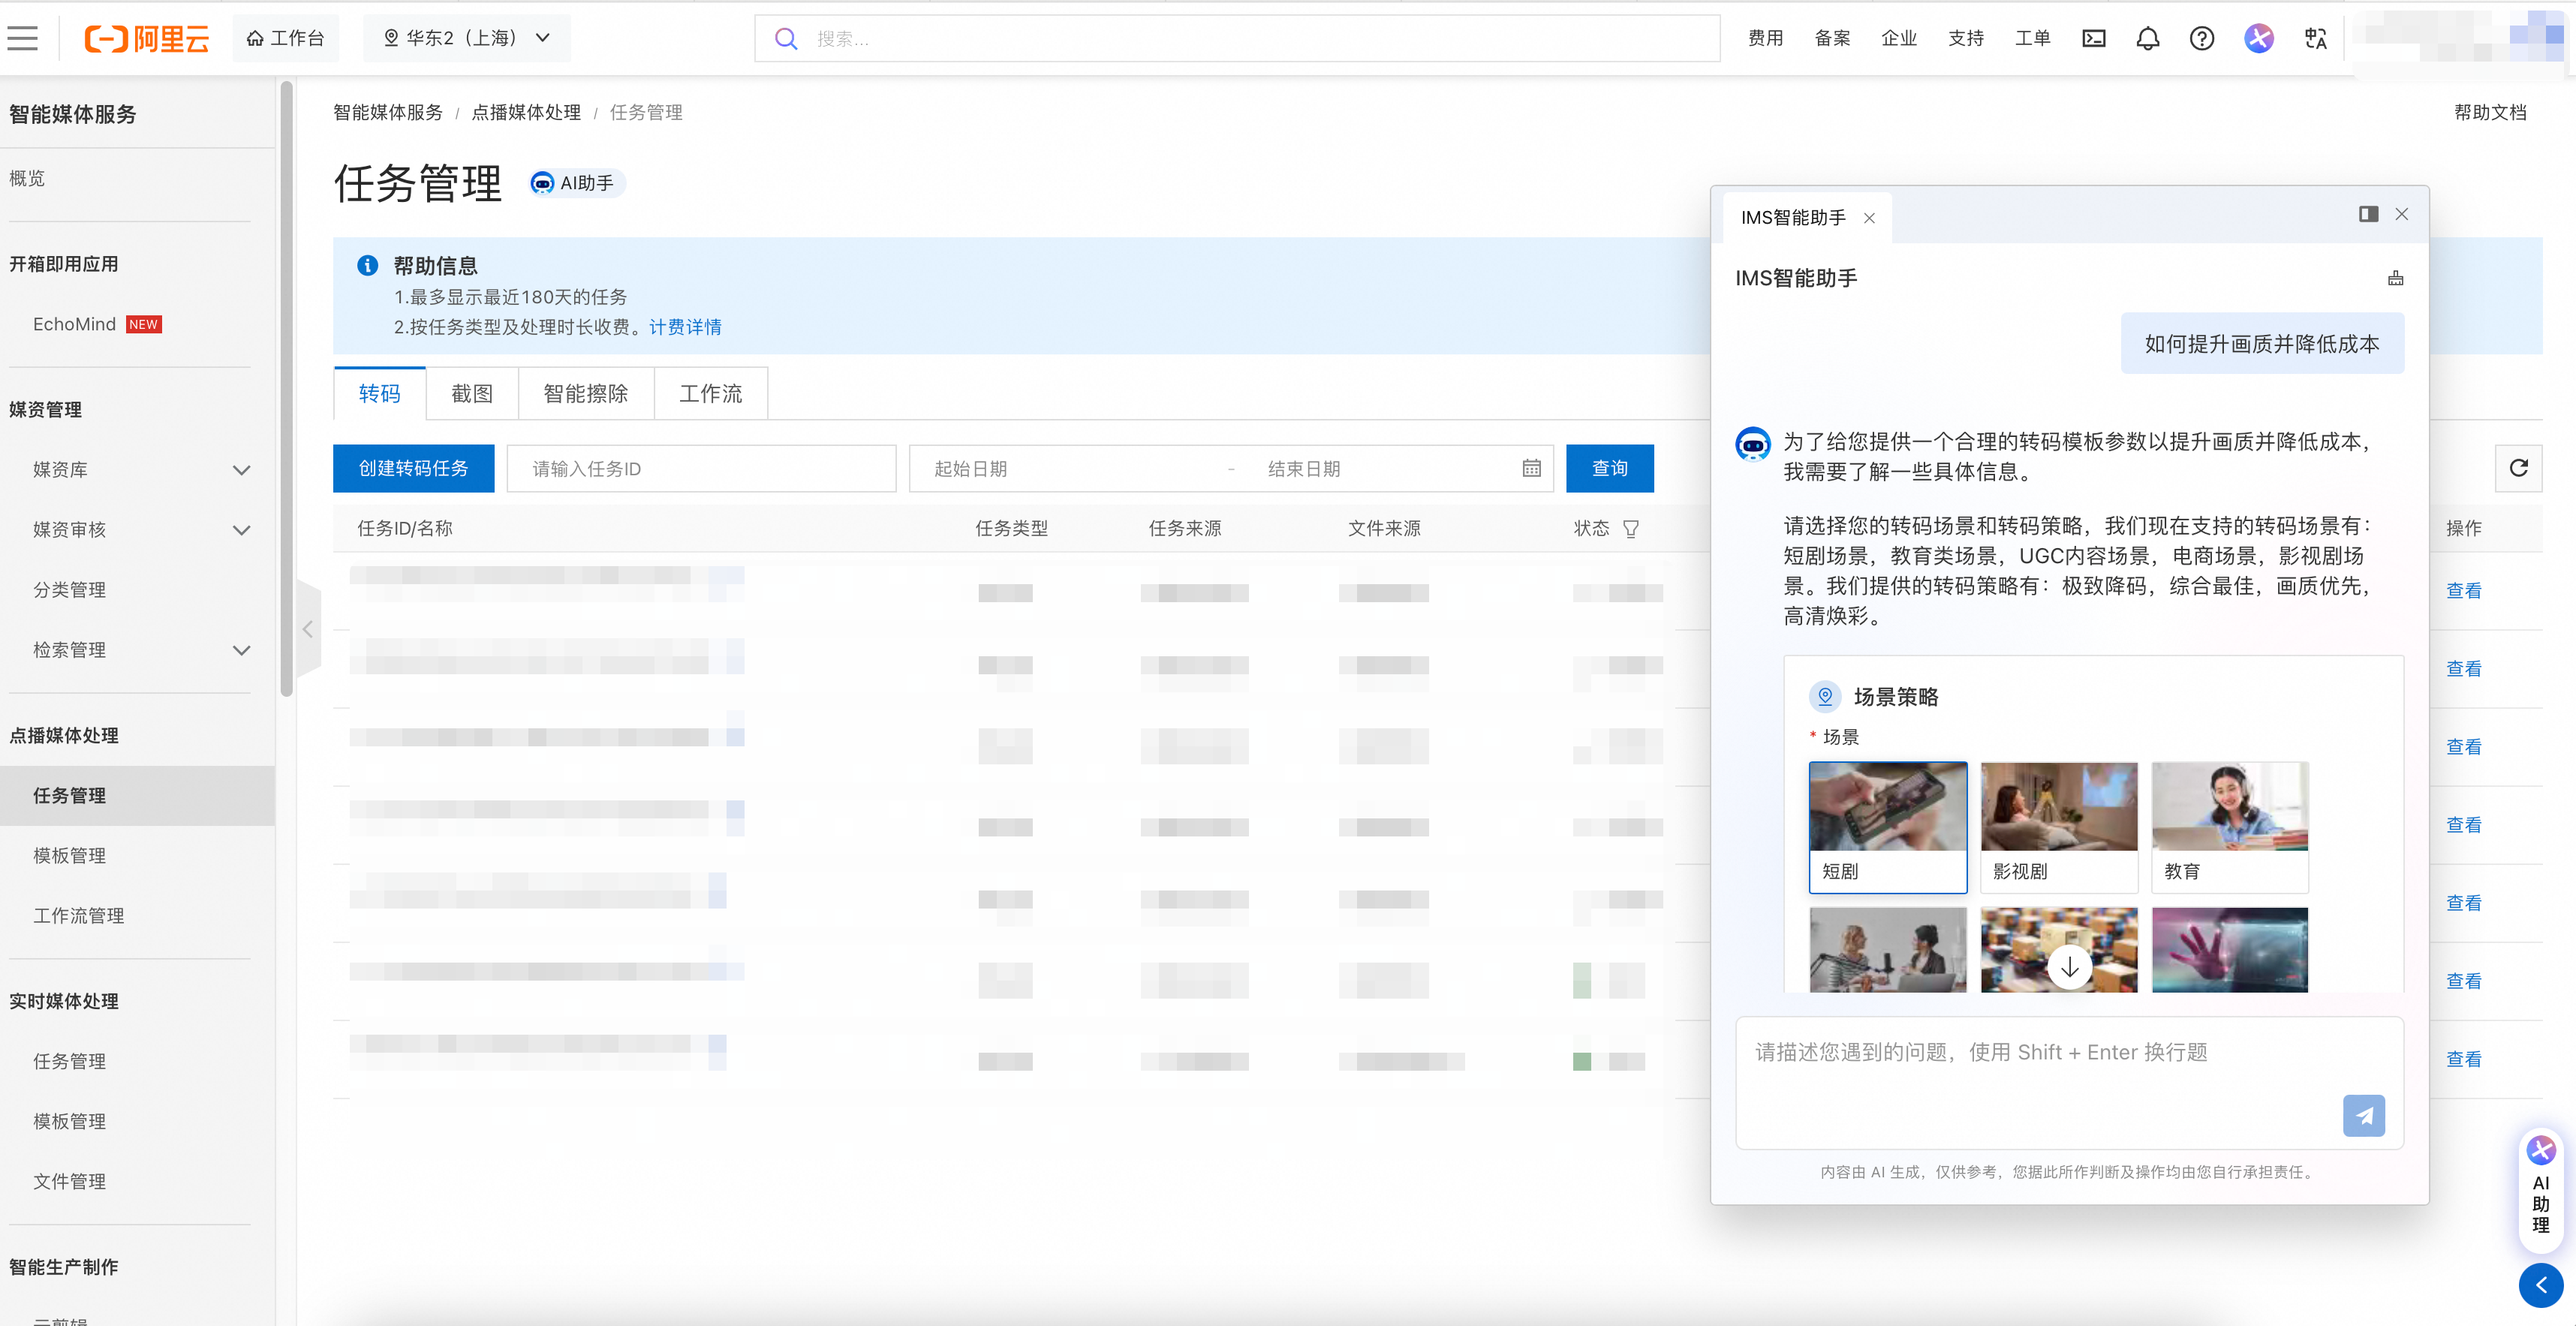This screenshot has width=2576, height=1326.
Task: Clear the IMS assistant chat history
Action: (x=2395, y=278)
